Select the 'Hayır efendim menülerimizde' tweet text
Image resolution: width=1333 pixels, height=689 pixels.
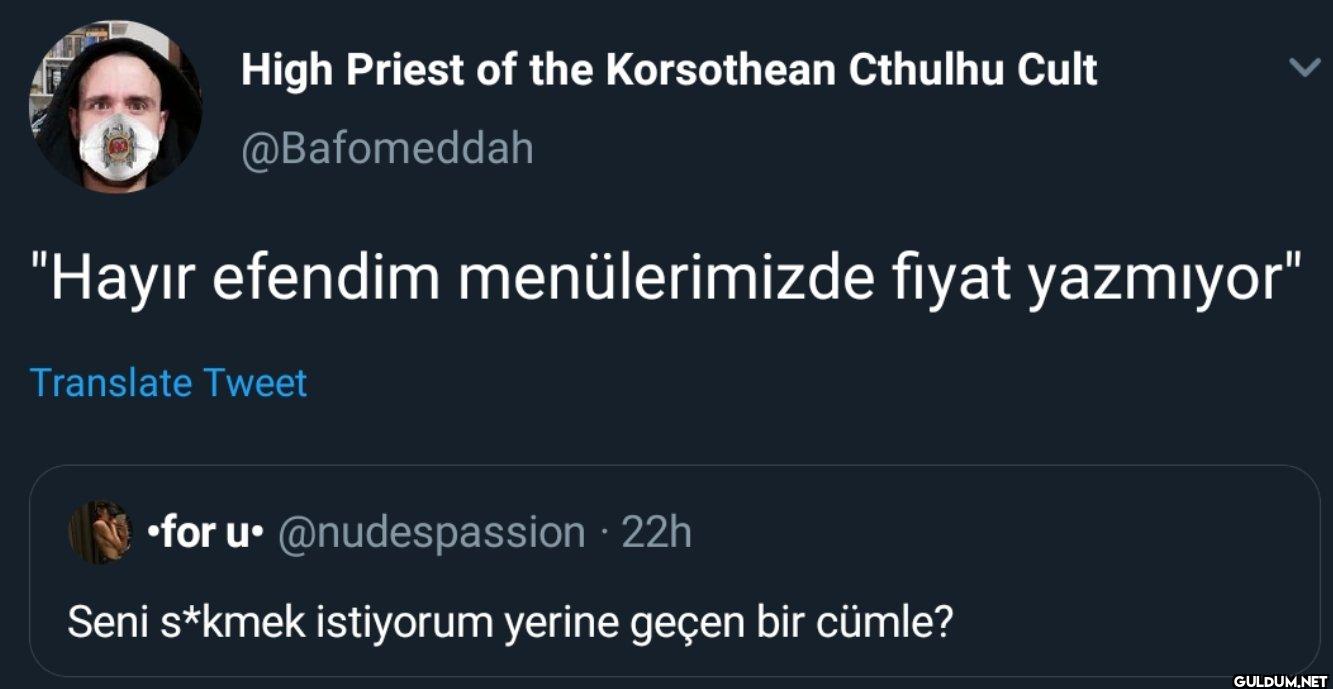[x=668, y=281]
